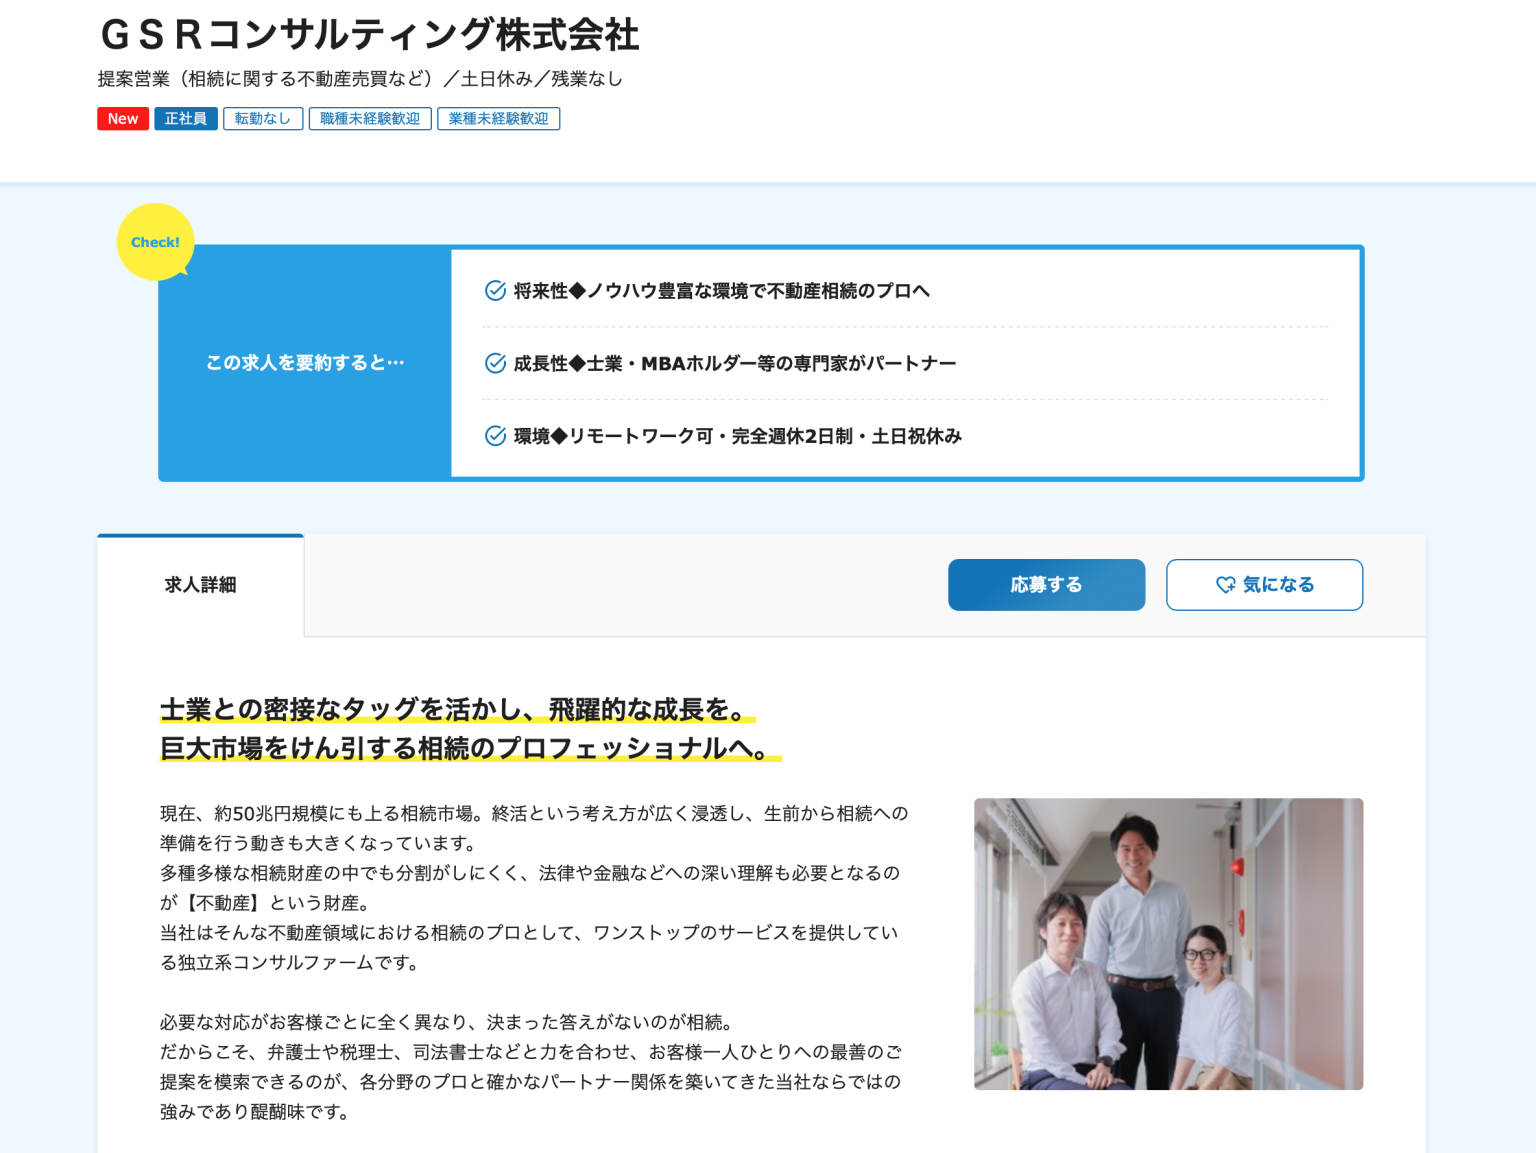This screenshot has width=1536, height=1153.
Task: Click check icon beside 環境 summary line
Action: [x=495, y=436]
